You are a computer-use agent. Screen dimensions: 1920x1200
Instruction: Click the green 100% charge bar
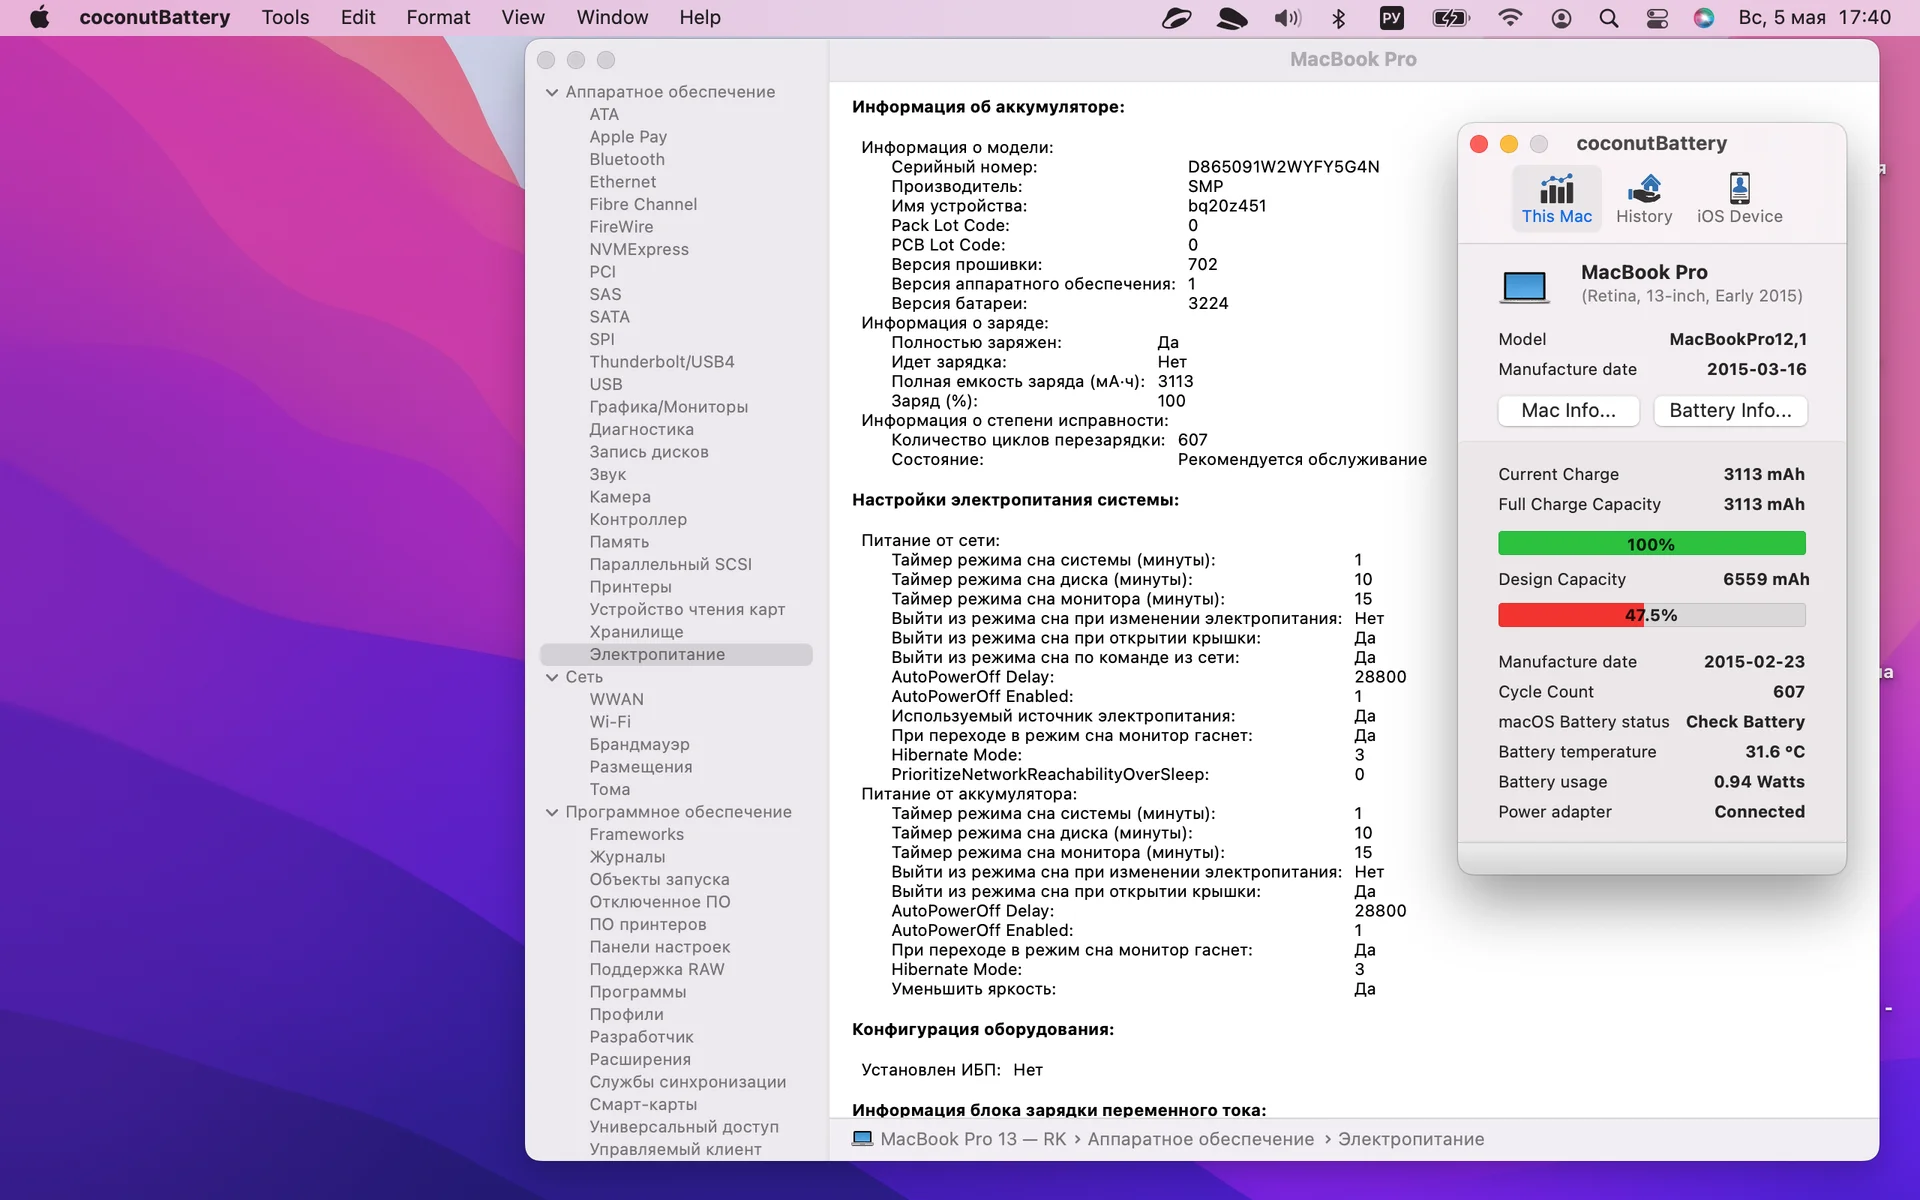pos(1651,544)
